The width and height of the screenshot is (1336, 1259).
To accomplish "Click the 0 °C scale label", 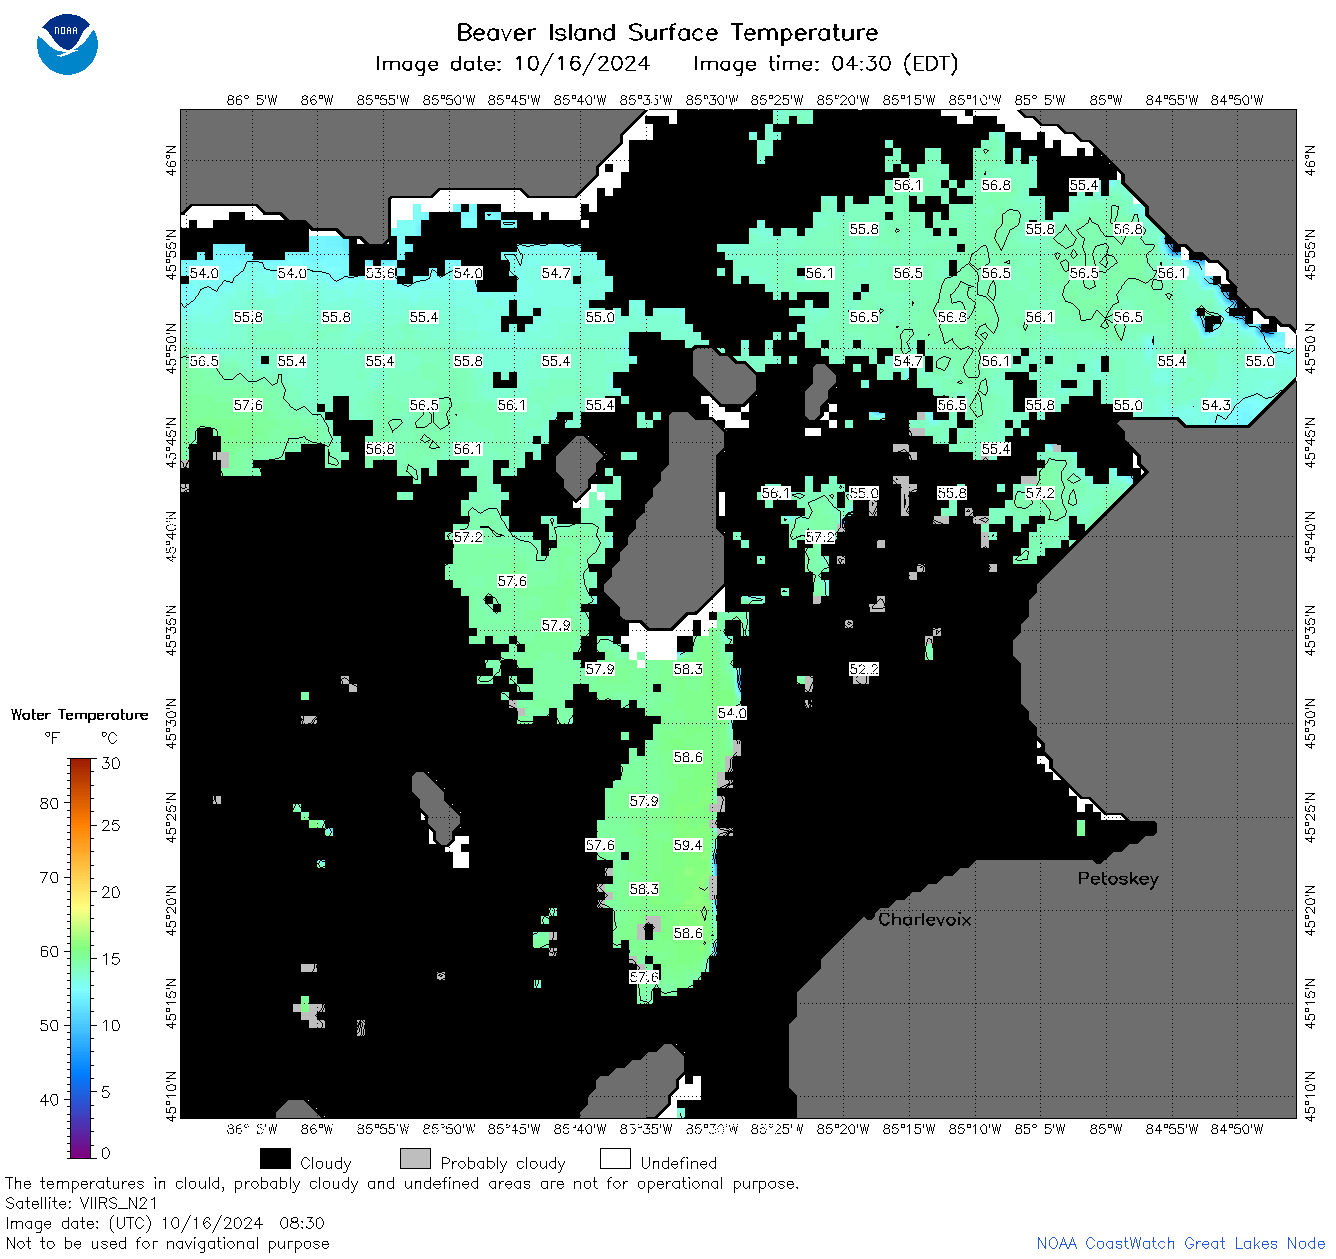I will [x=106, y=1153].
